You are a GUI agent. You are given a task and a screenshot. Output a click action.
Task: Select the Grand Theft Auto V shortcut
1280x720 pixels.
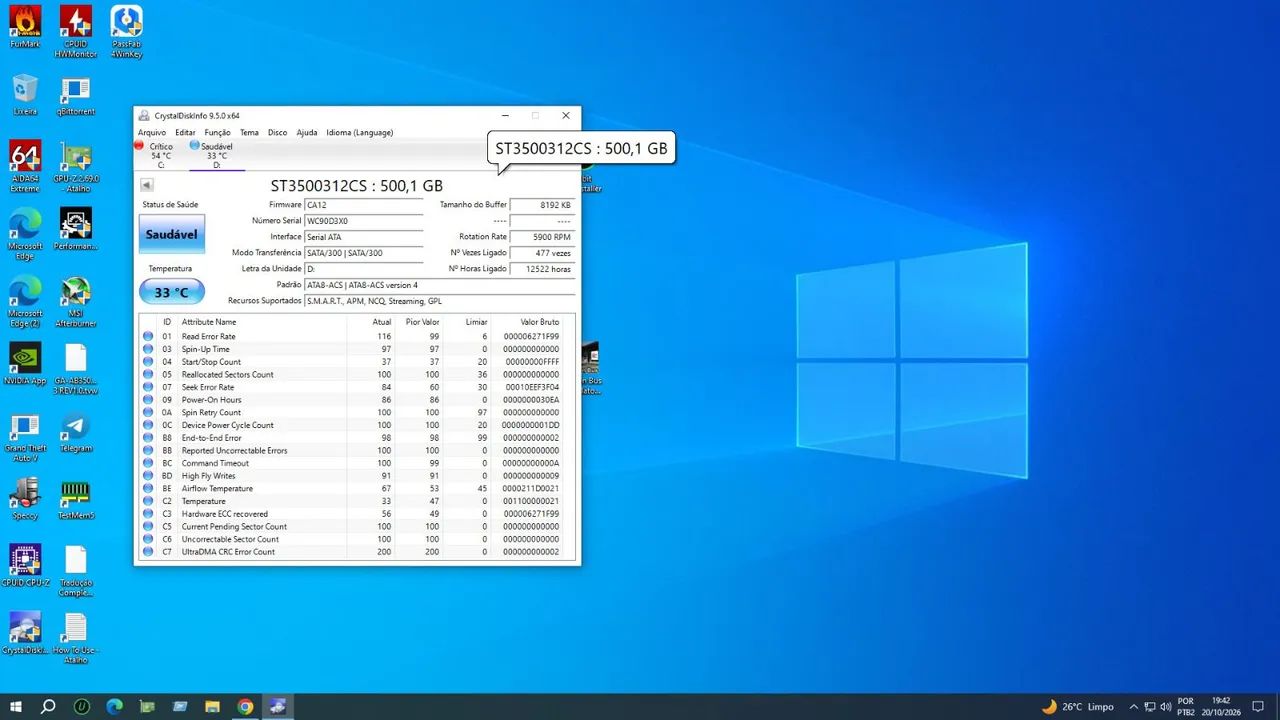(x=25, y=436)
